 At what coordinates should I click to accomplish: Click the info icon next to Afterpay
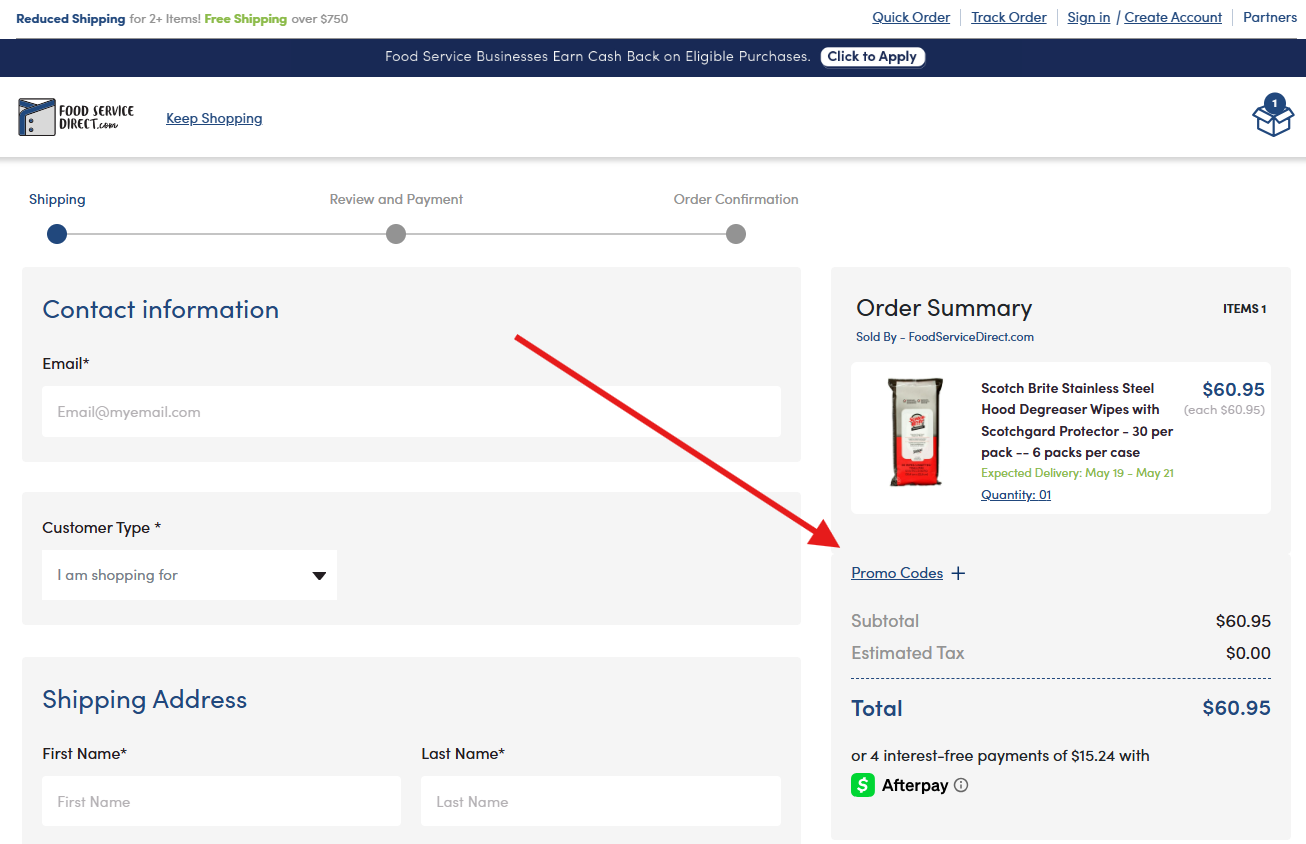(x=961, y=785)
